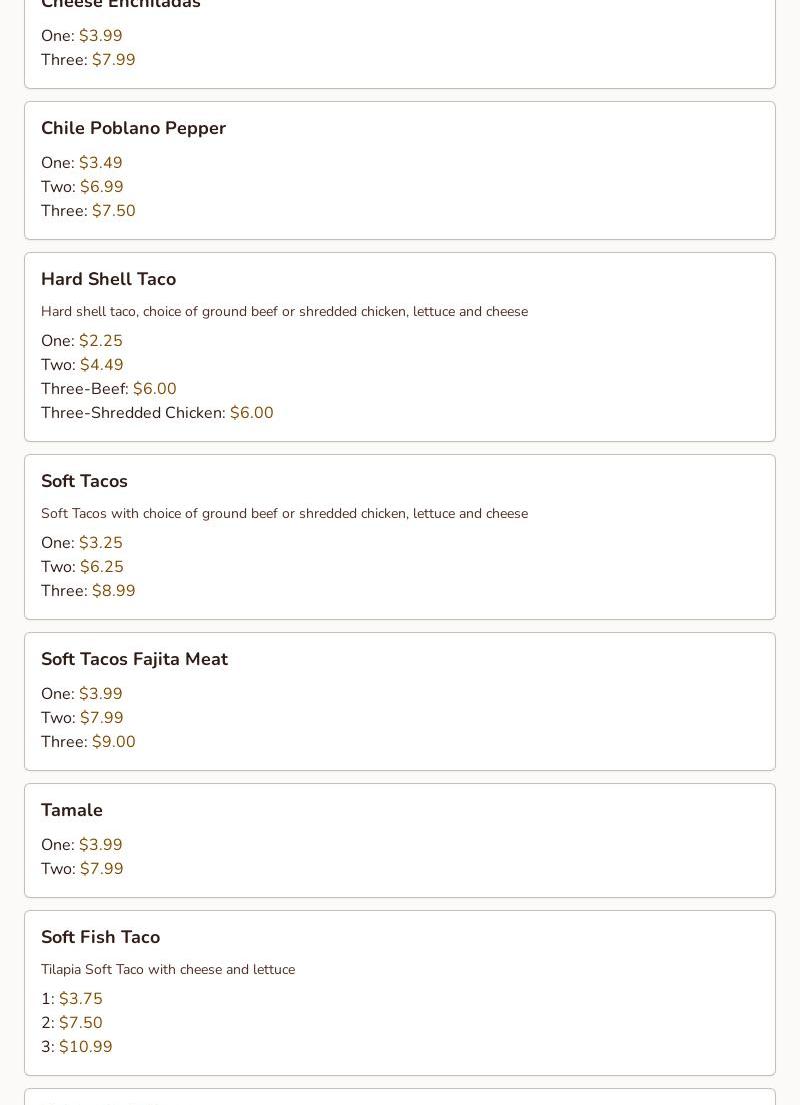This screenshot has width=800, height=1105.
Task: Open the Soft Tacos Fajita Meat item
Action: 134,659
